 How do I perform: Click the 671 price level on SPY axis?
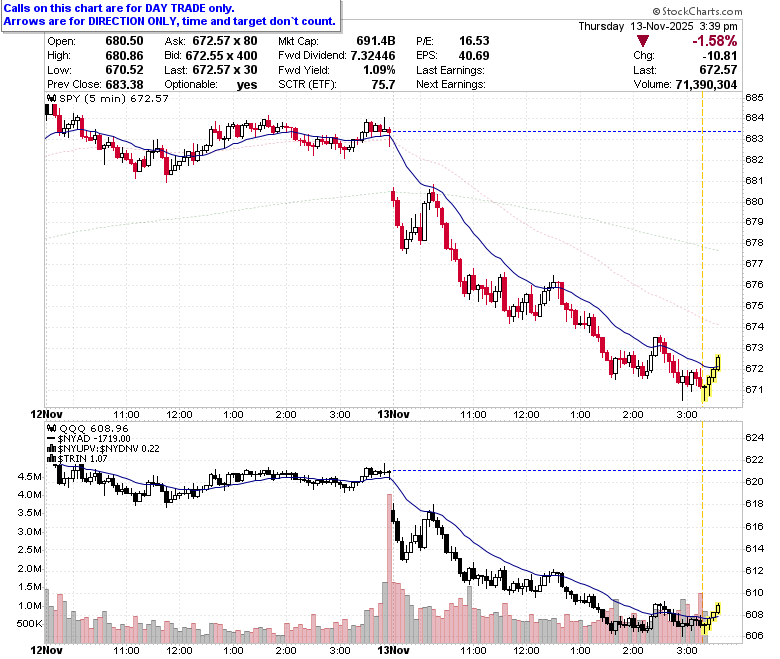click(x=754, y=389)
